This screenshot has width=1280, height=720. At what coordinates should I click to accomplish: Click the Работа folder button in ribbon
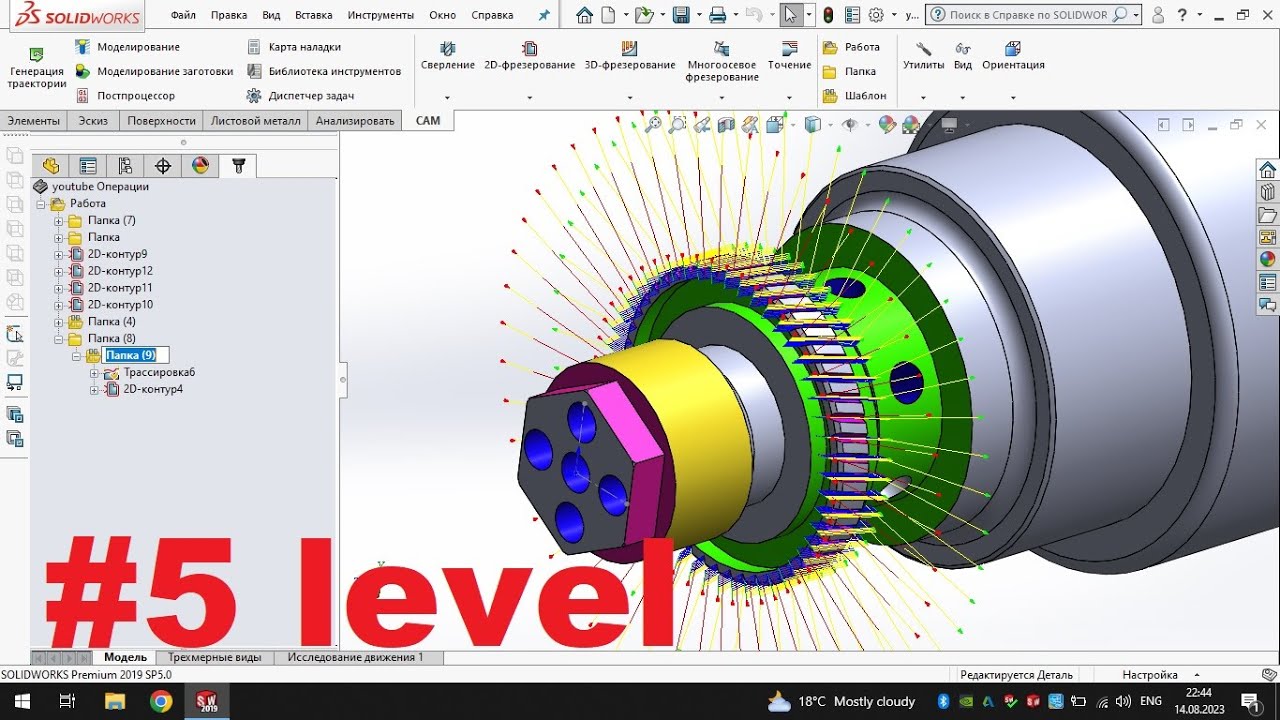coord(851,47)
